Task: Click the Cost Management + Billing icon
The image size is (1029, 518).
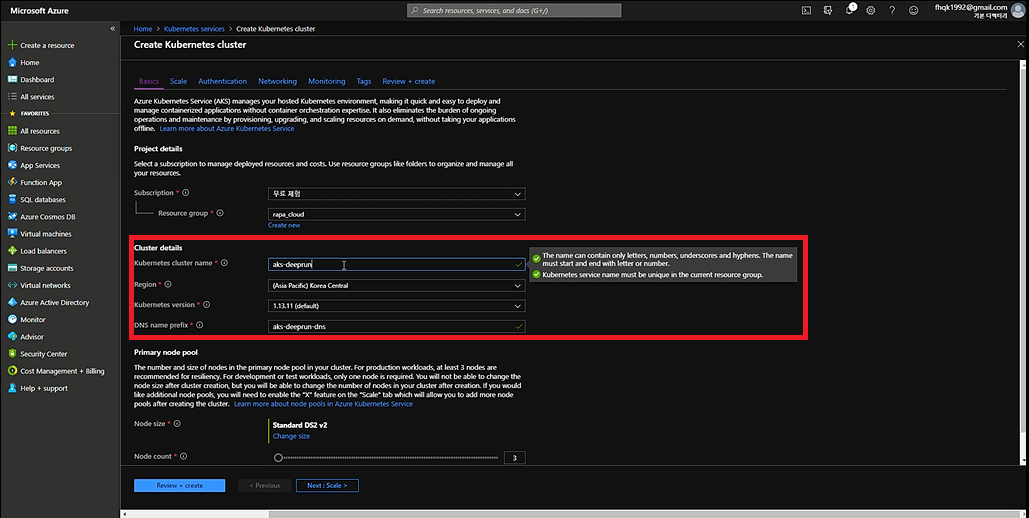Action: (12, 370)
